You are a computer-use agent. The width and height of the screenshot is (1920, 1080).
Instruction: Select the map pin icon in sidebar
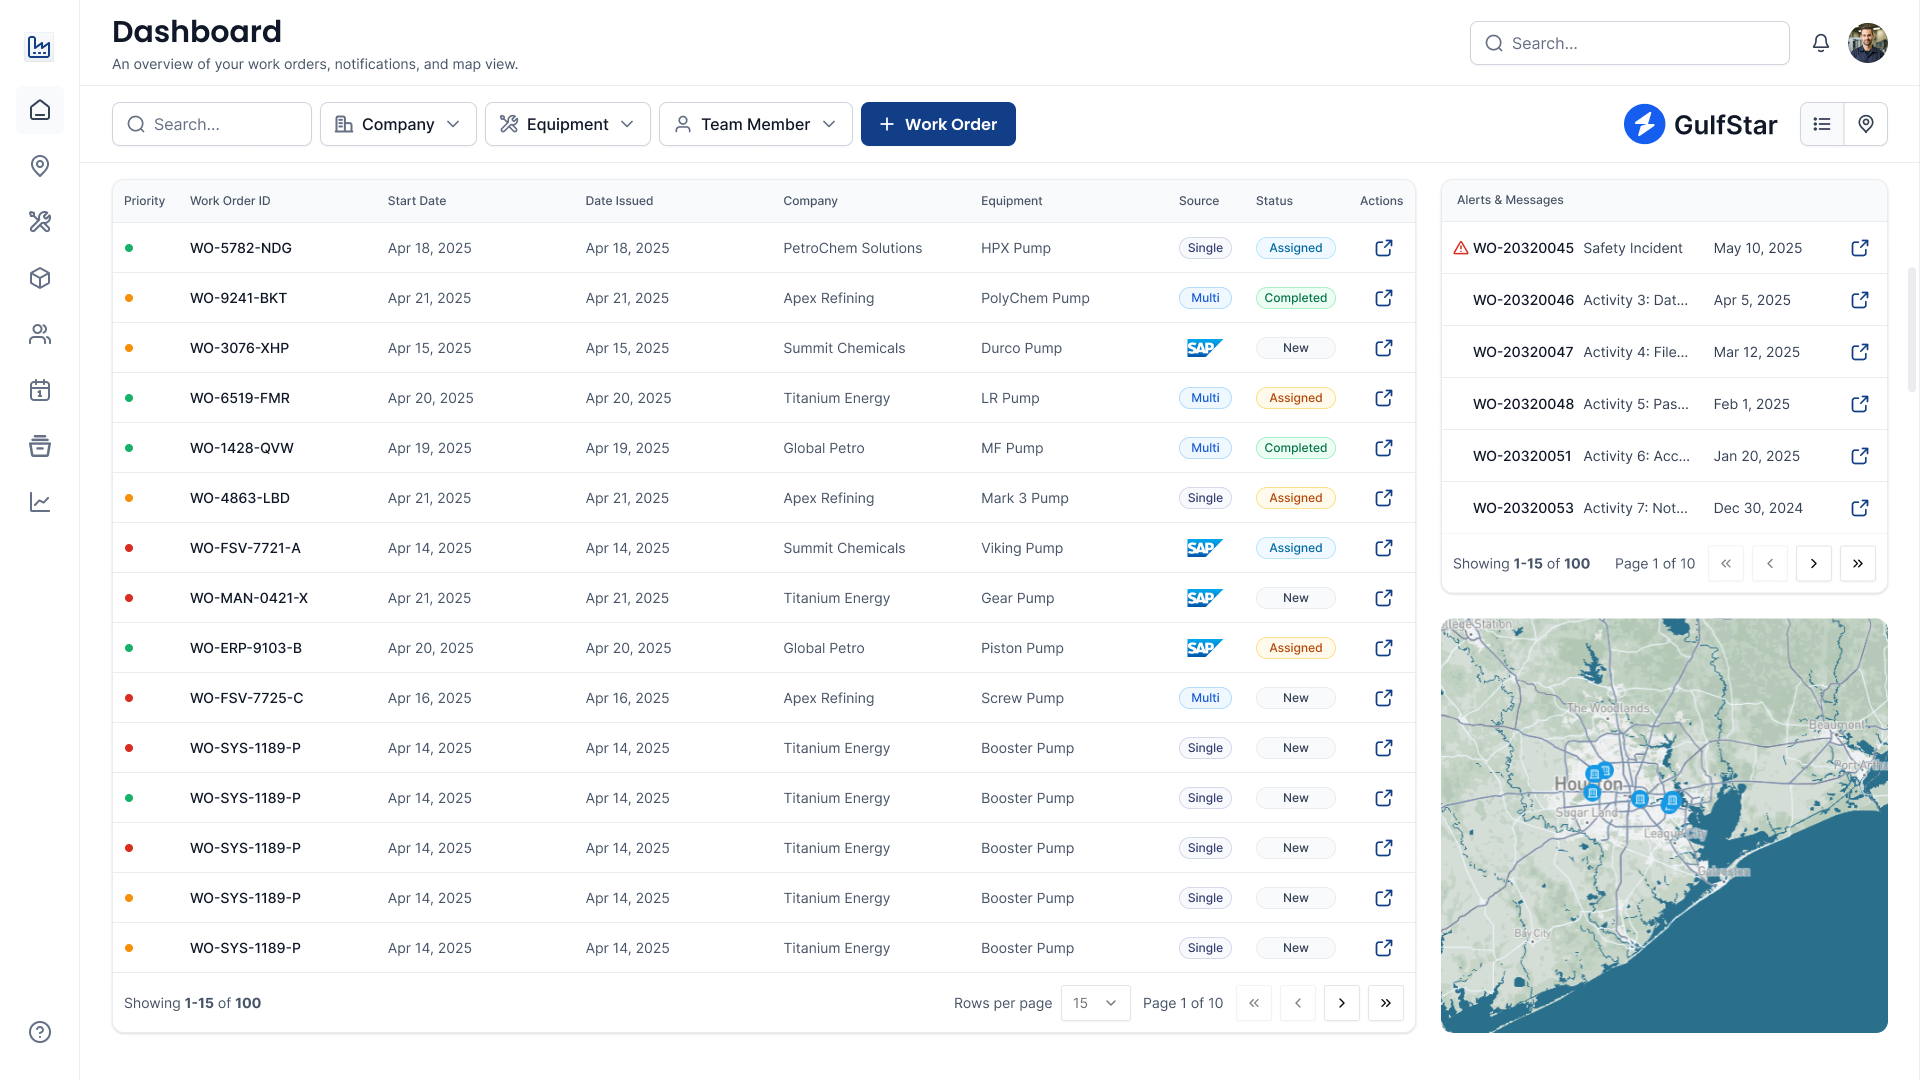click(40, 166)
